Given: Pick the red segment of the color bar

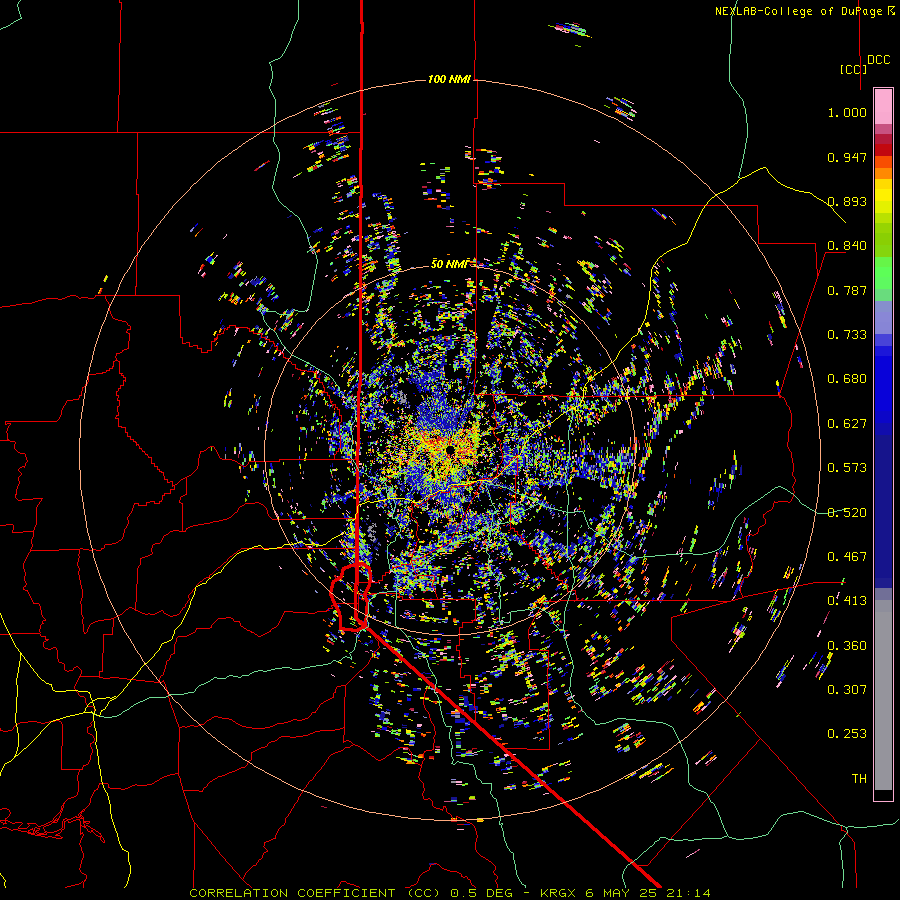Looking at the screenshot, I should [883, 149].
